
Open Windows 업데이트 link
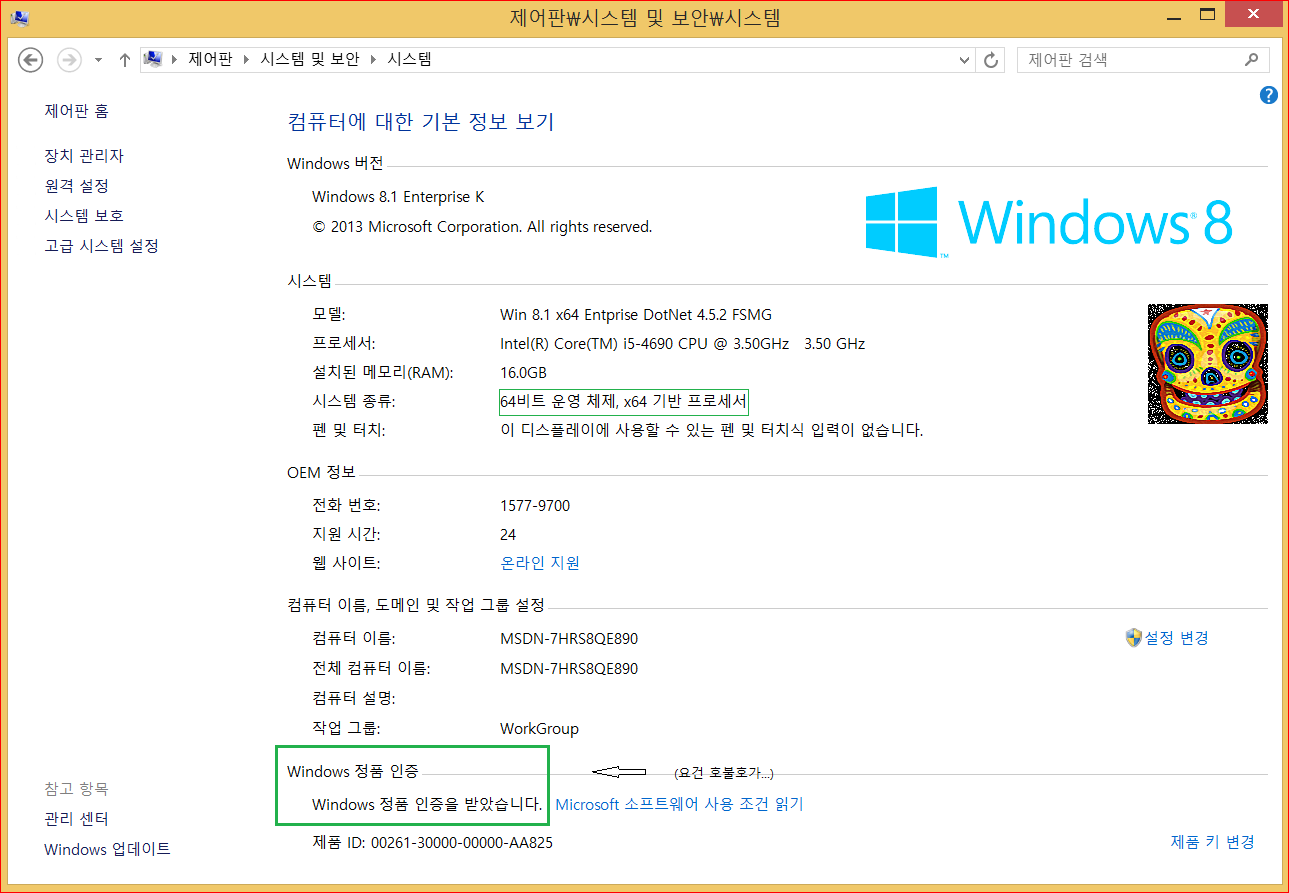pyautogui.click(x=107, y=849)
